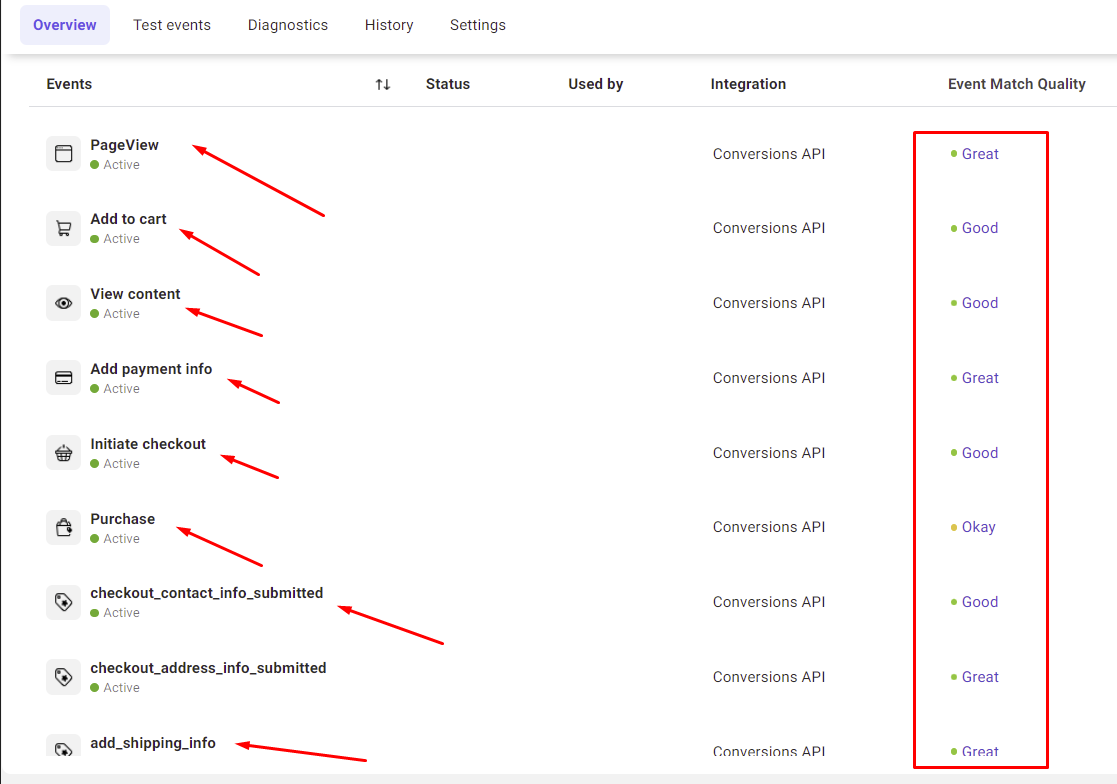
Task: Click Conversions API in checkout_contact_info_submitted row
Action: pyautogui.click(x=769, y=602)
